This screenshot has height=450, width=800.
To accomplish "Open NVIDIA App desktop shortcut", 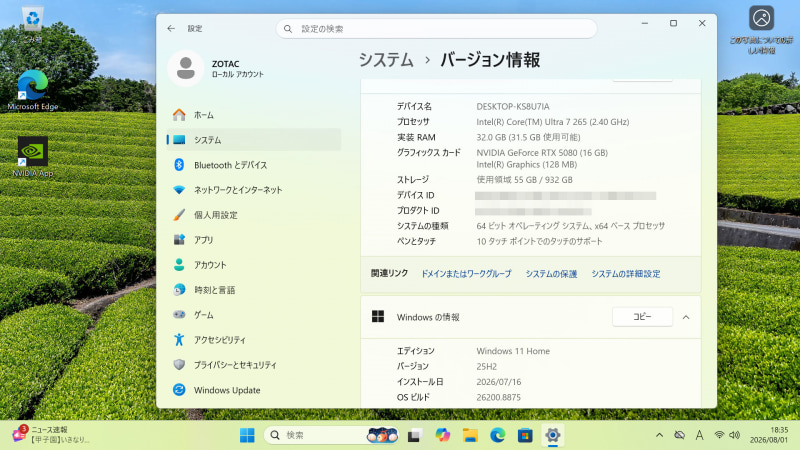I will [x=33, y=157].
